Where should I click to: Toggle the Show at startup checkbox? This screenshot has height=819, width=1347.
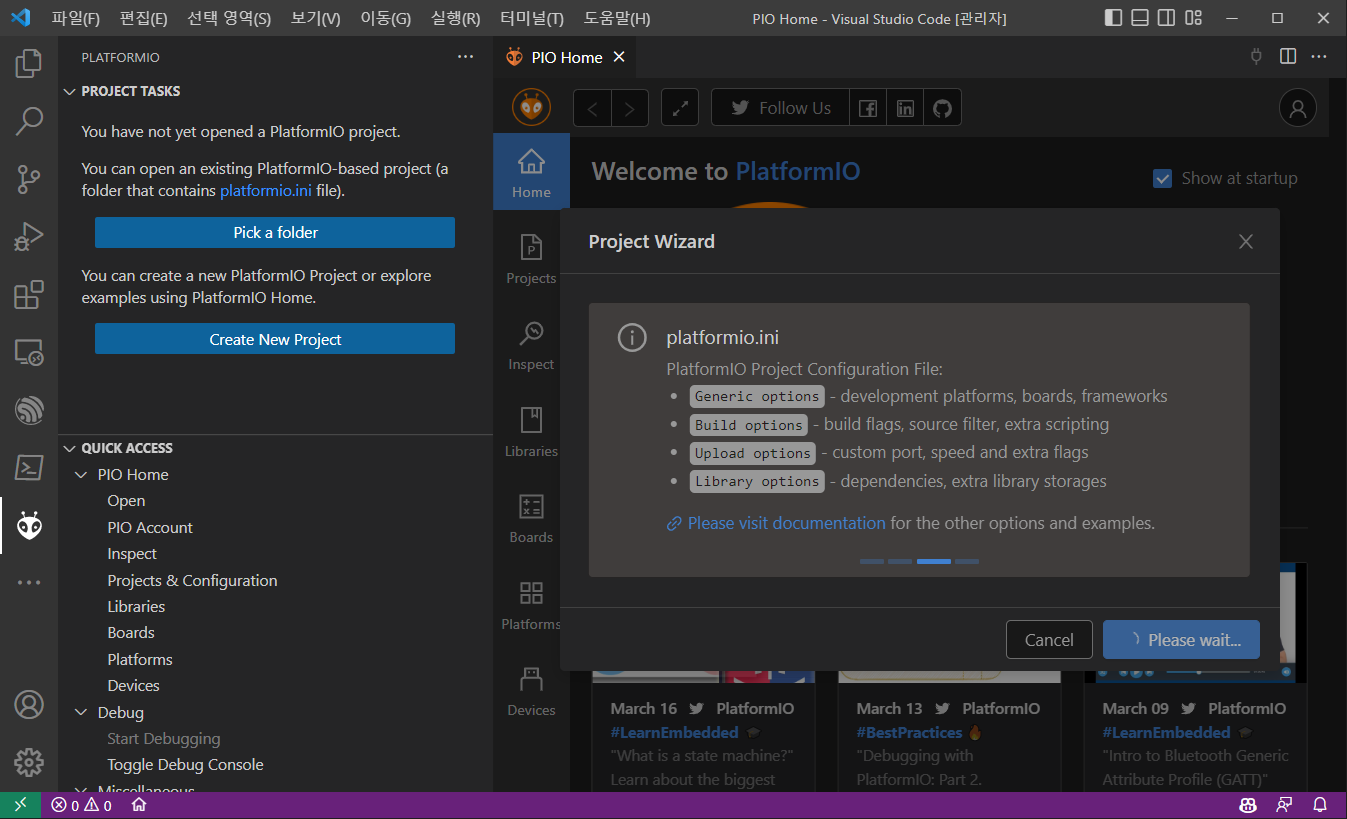pyautogui.click(x=1162, y=178)
